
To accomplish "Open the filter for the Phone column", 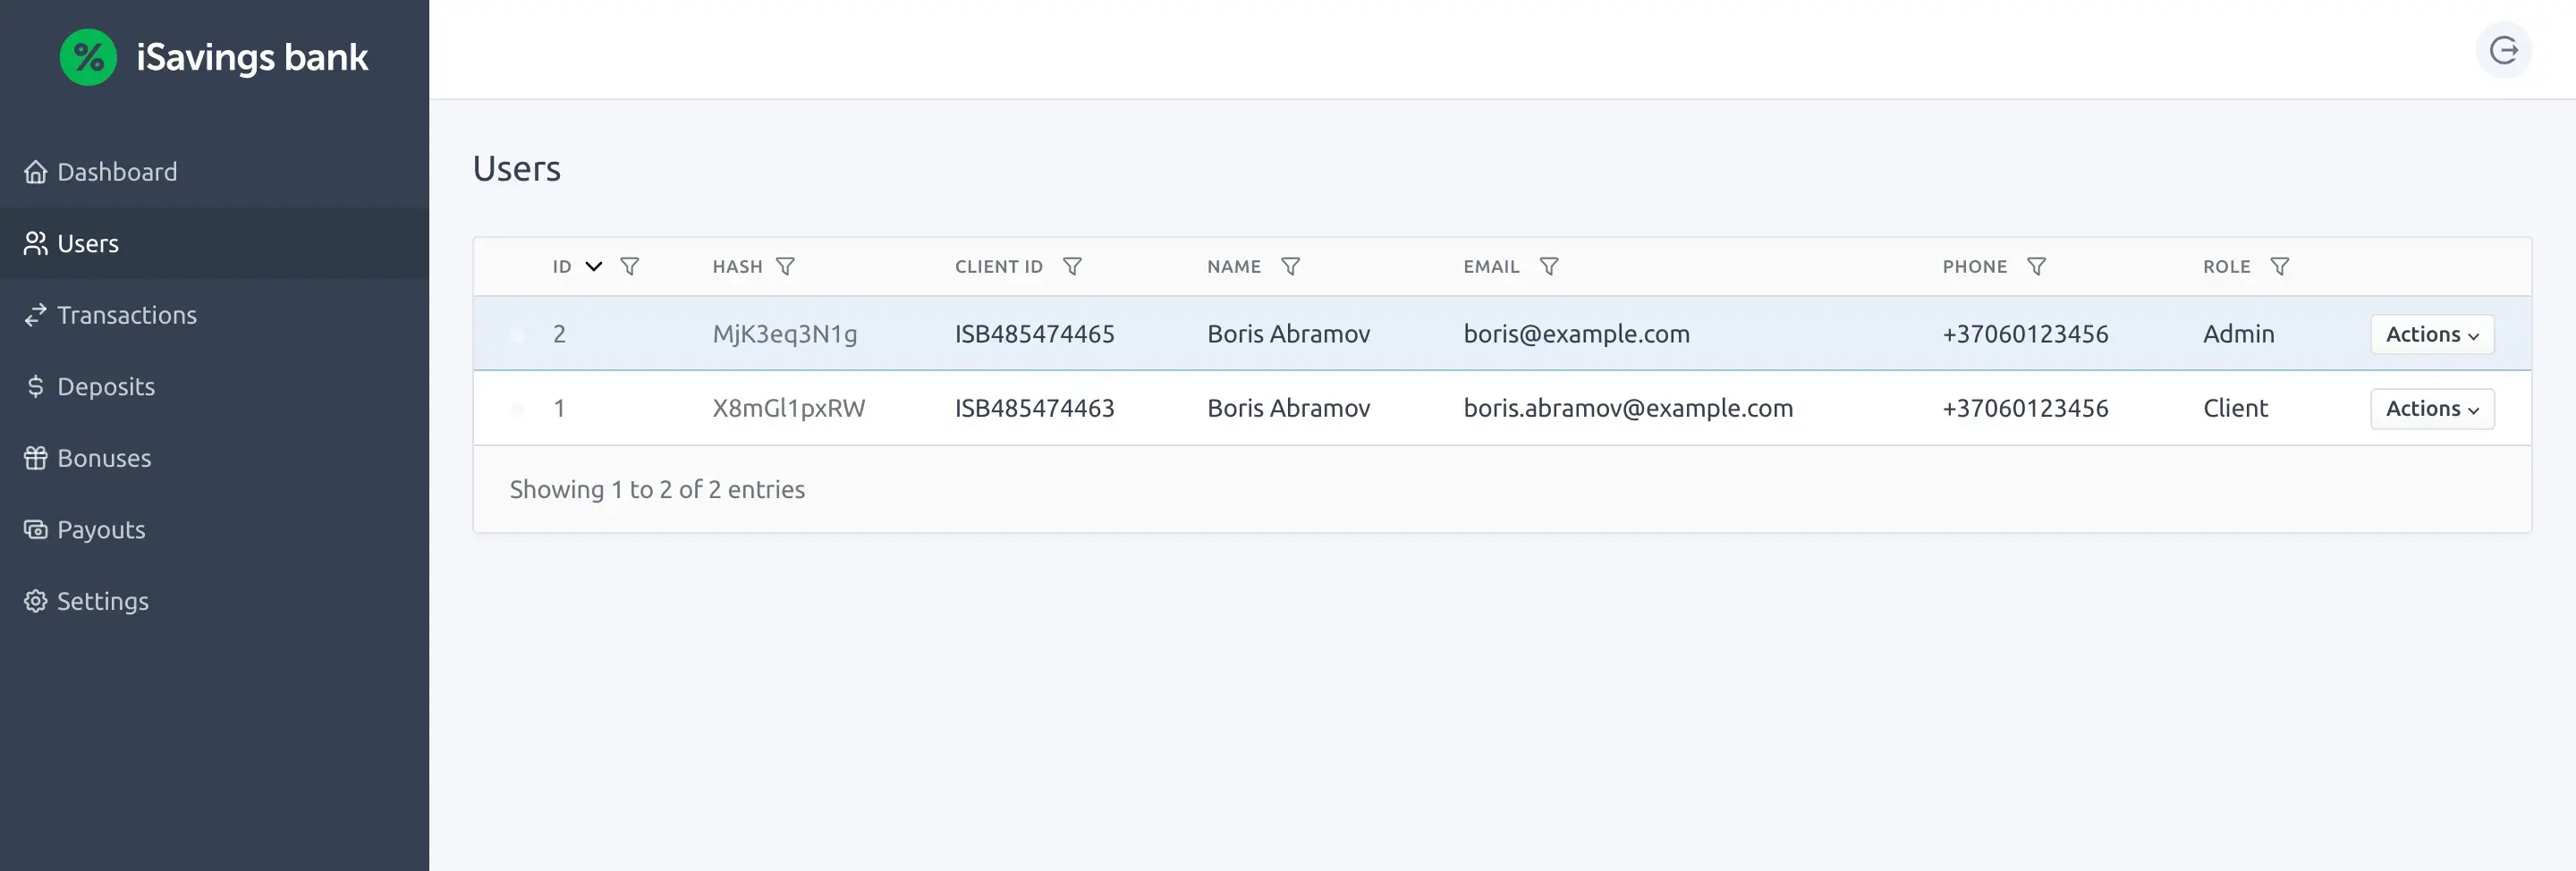I will coord(2036,266).
